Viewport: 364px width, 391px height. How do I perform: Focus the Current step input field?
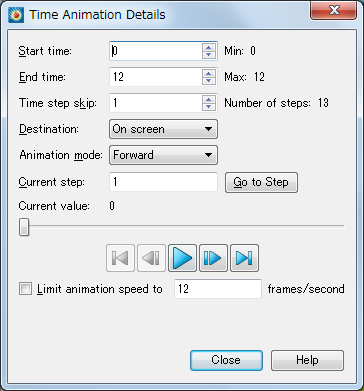click(163, 182)
